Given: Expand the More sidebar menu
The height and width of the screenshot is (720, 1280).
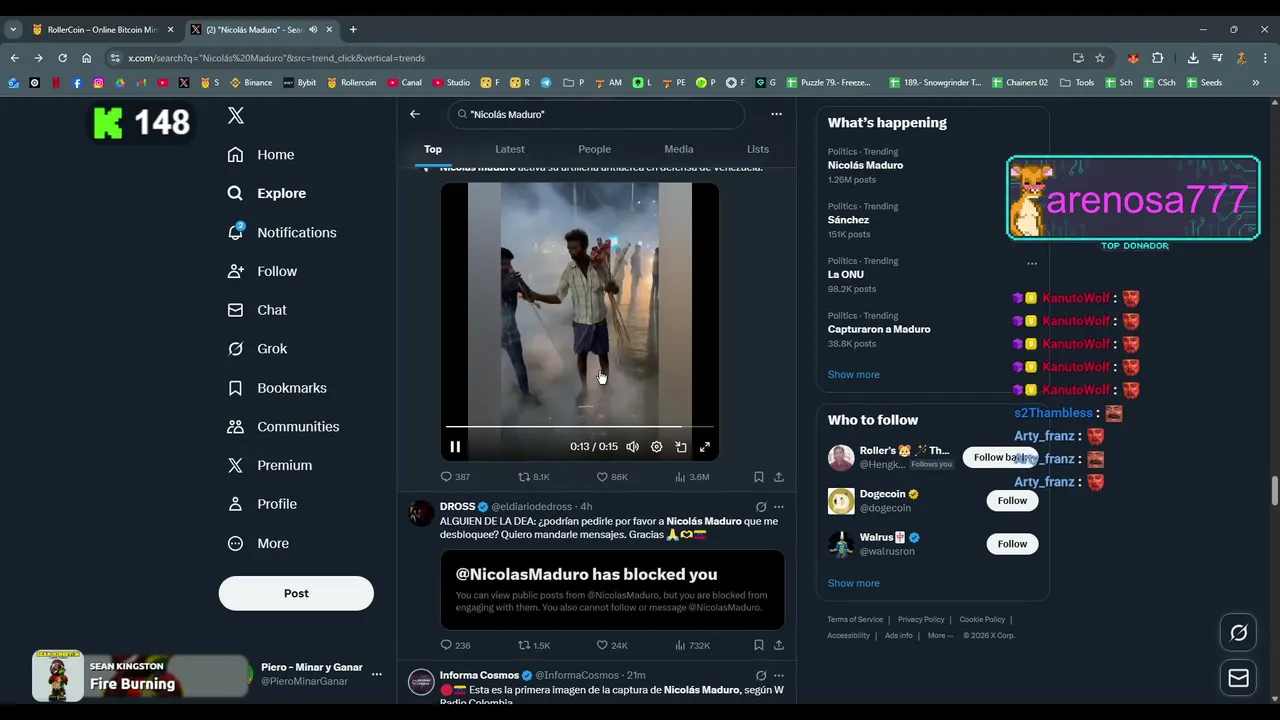Looking at the screenshot, I should (x=258, y=543).
